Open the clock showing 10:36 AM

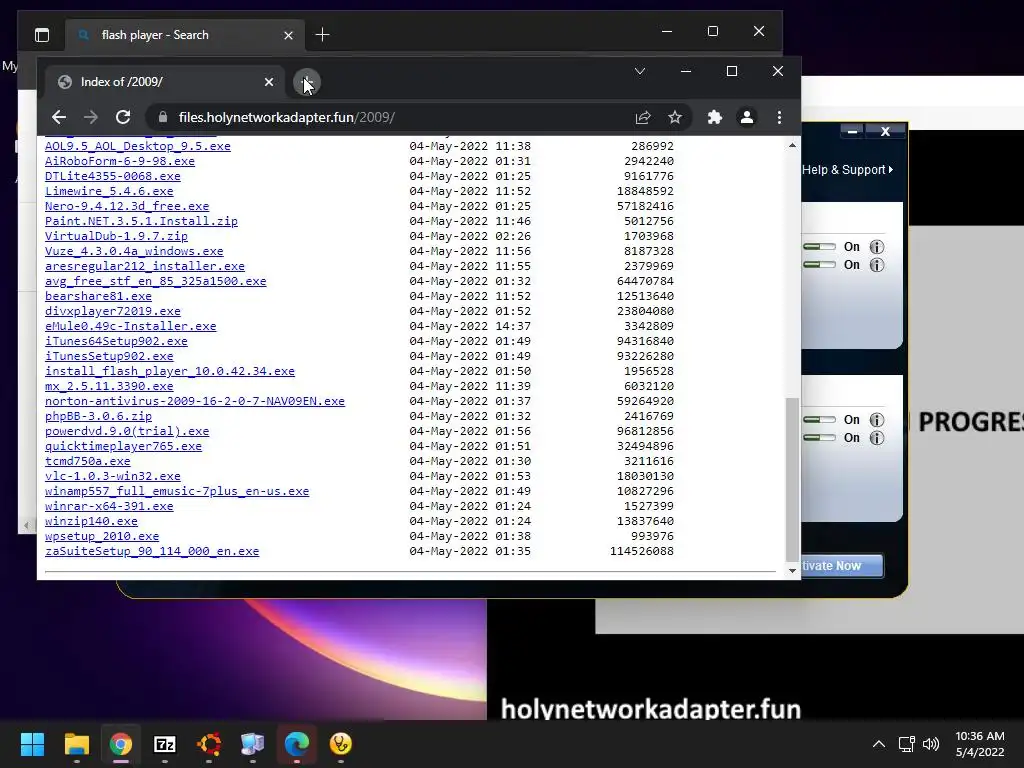980,744
